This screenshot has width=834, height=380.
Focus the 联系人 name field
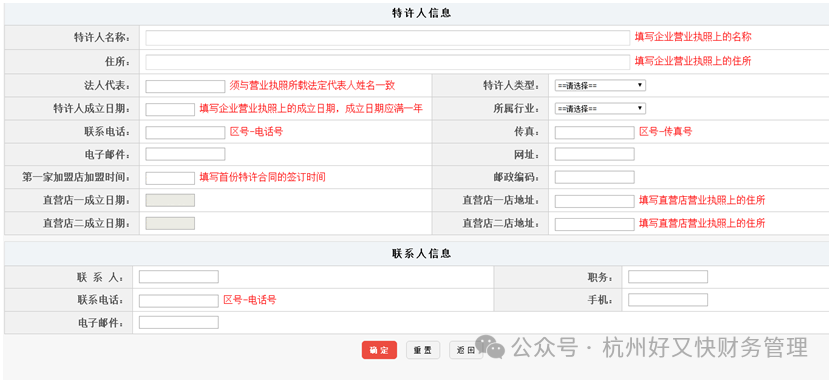(179, 277)
